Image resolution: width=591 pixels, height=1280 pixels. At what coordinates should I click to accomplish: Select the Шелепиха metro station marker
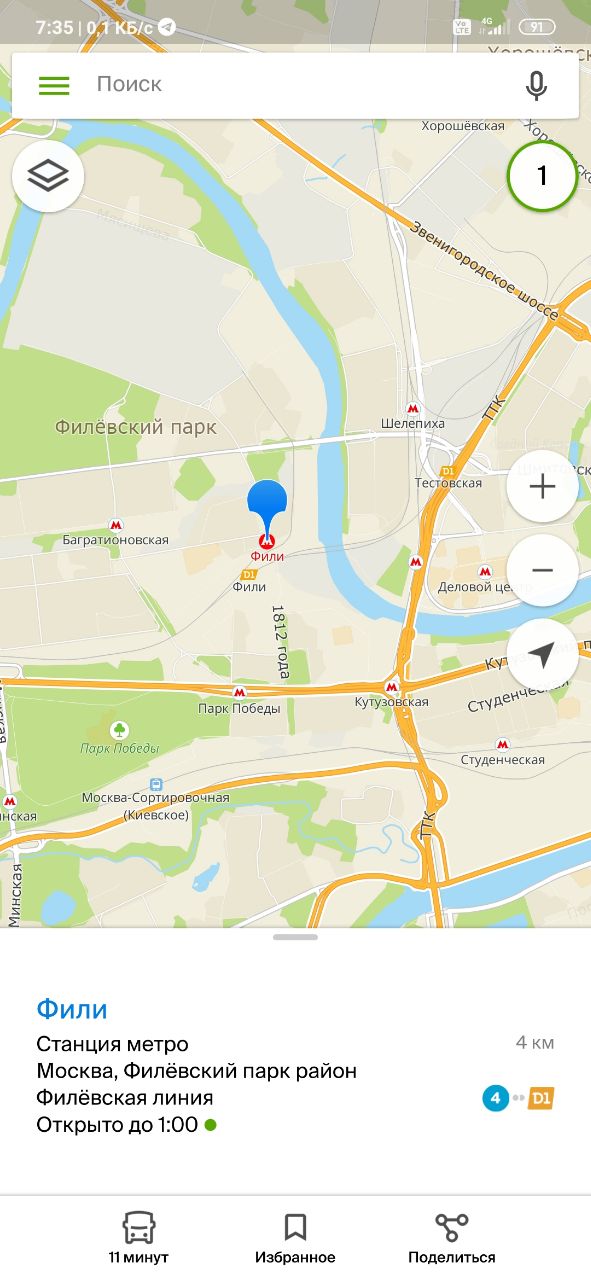coord(413,408)
